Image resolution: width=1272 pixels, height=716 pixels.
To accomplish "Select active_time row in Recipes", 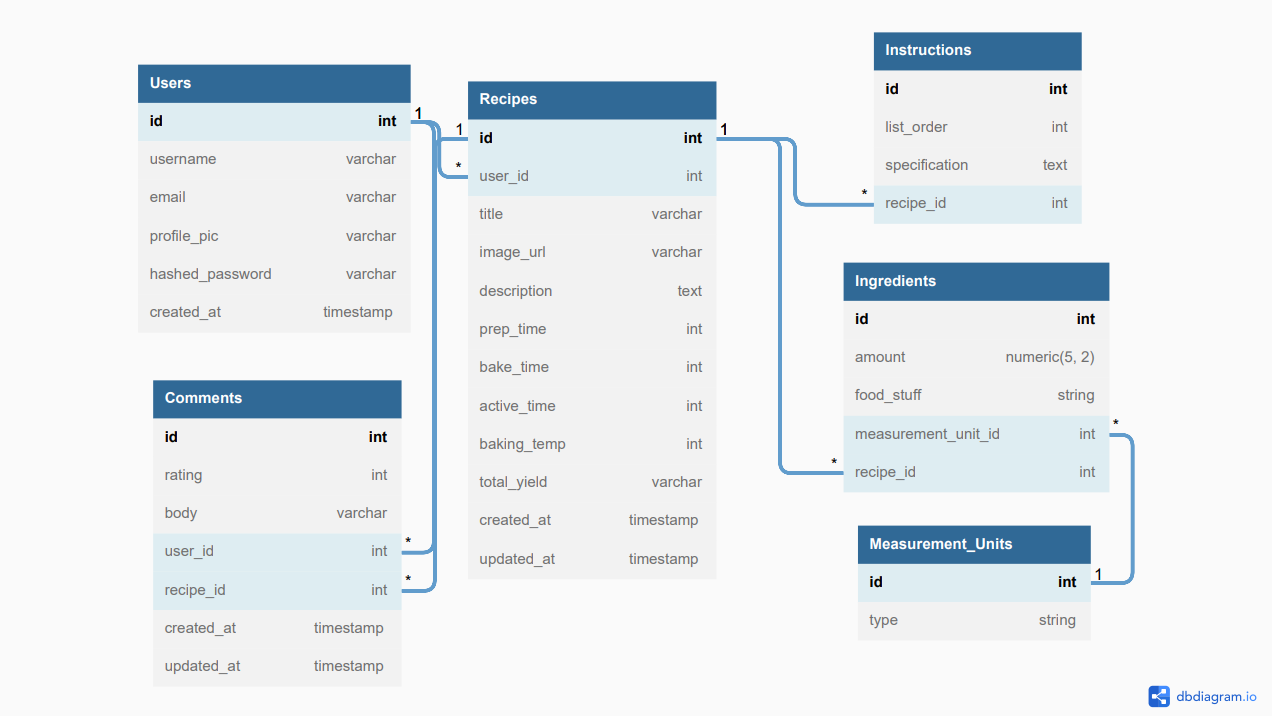I will tap(592, 406).
